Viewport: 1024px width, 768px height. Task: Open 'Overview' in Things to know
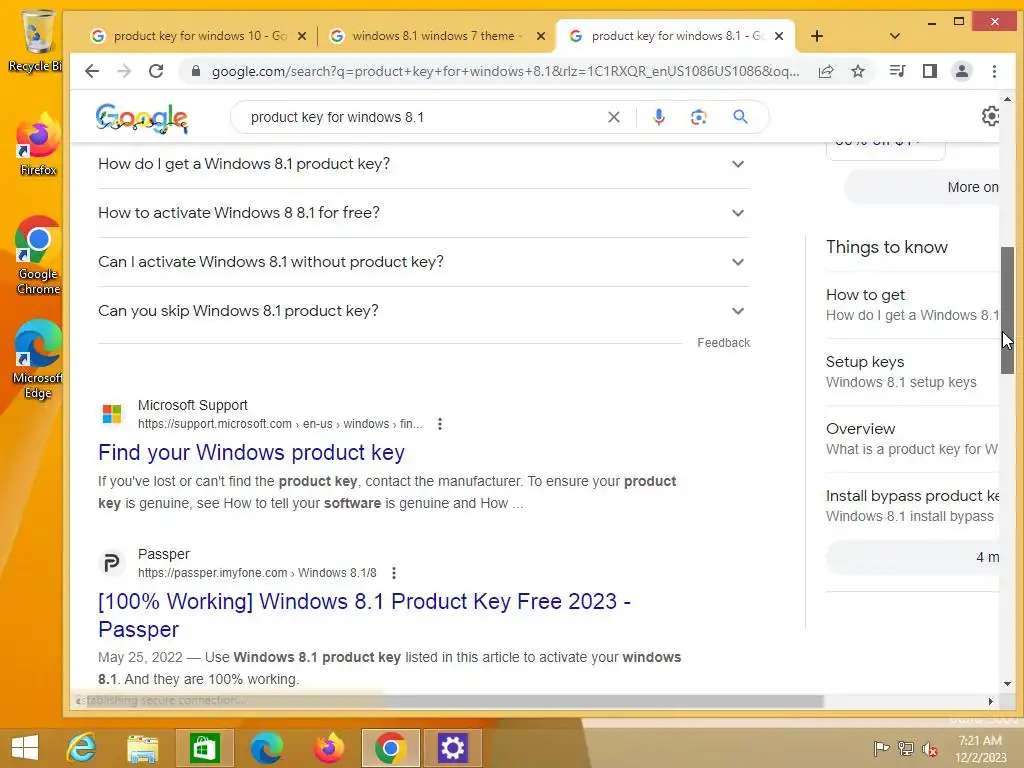pos(912,439)
